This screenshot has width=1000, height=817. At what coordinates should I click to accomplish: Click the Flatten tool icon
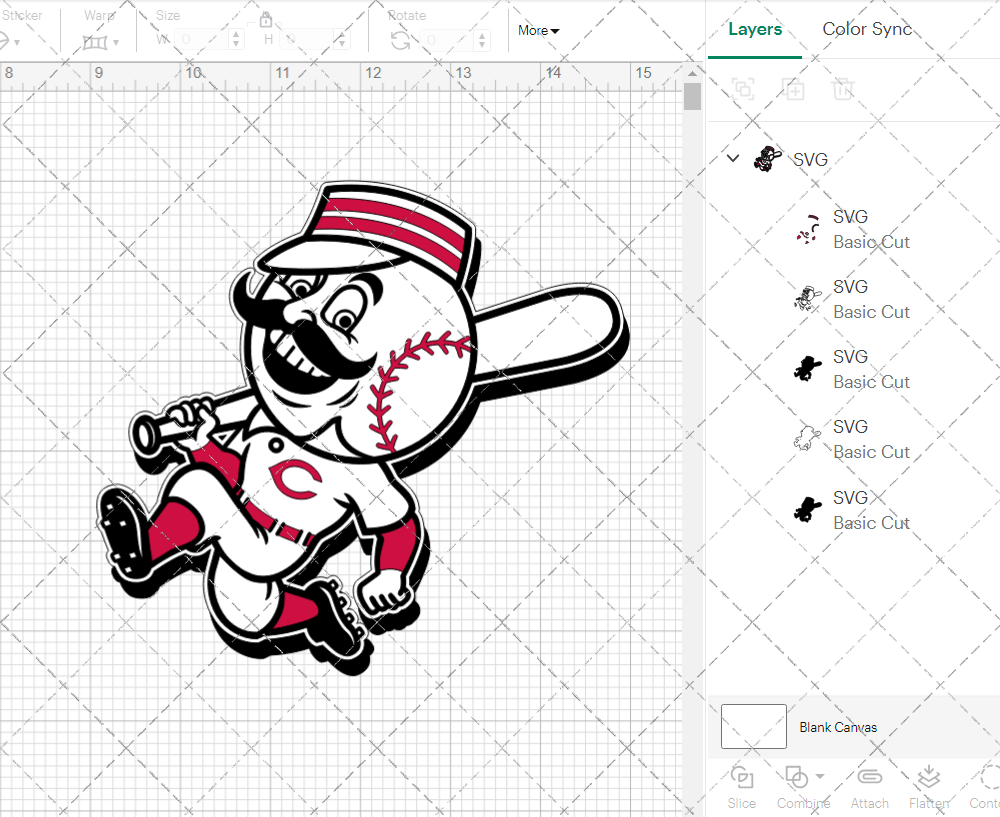click(929, 777)
